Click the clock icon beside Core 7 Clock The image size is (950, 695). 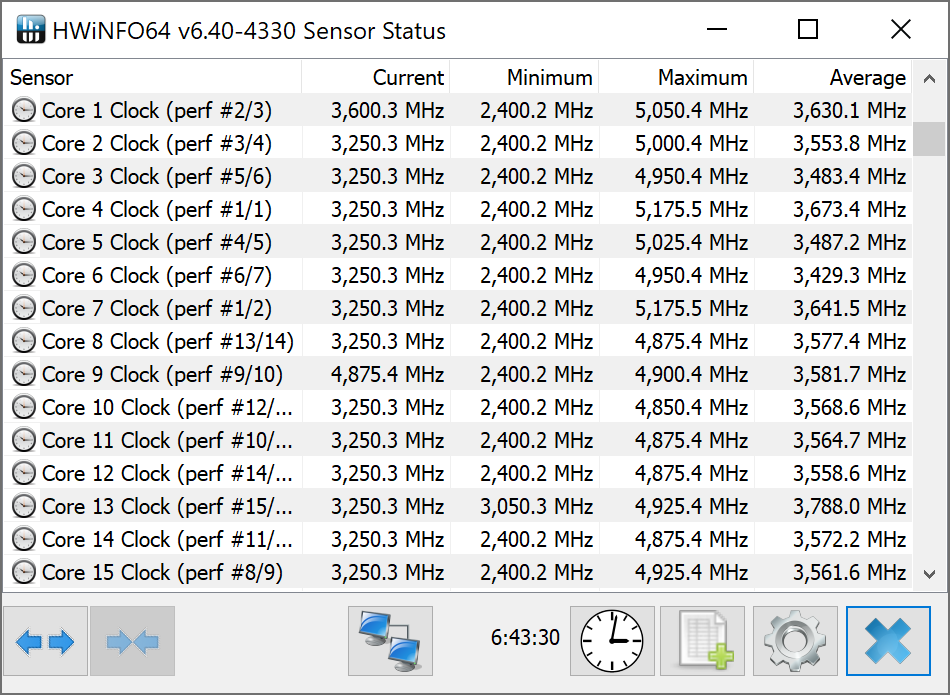(24, 308)
